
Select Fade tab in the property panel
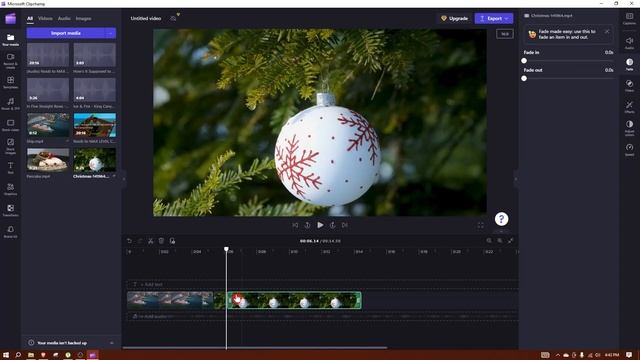tap(629, 64)
